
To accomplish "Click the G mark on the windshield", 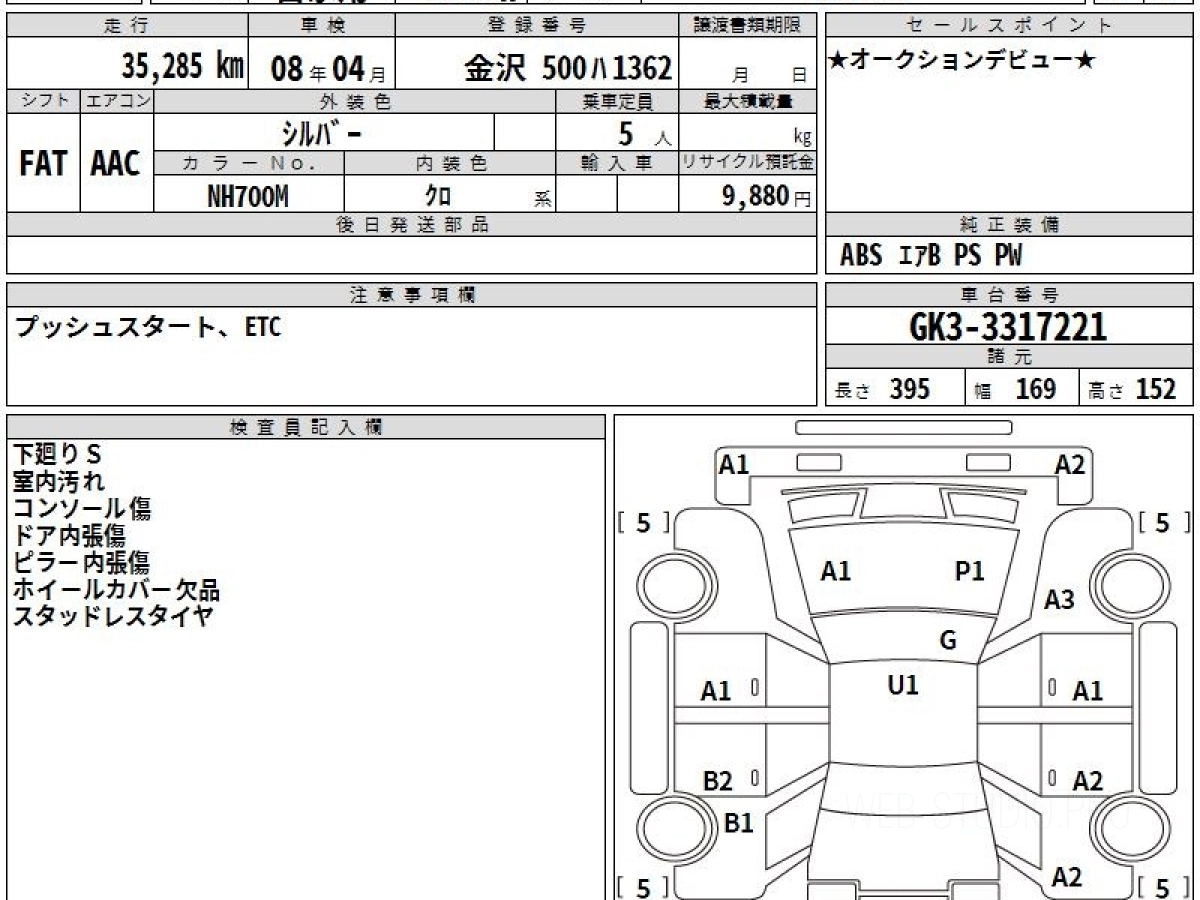I will [948, 641].
